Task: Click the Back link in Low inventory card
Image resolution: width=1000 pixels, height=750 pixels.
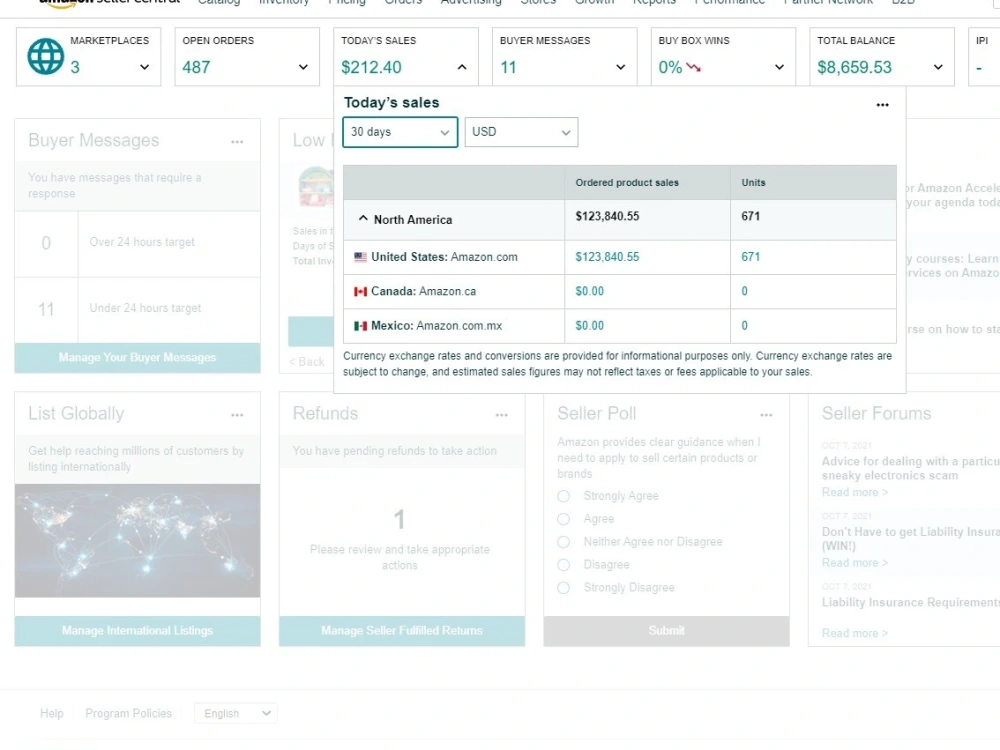Action: coord(307,362)
